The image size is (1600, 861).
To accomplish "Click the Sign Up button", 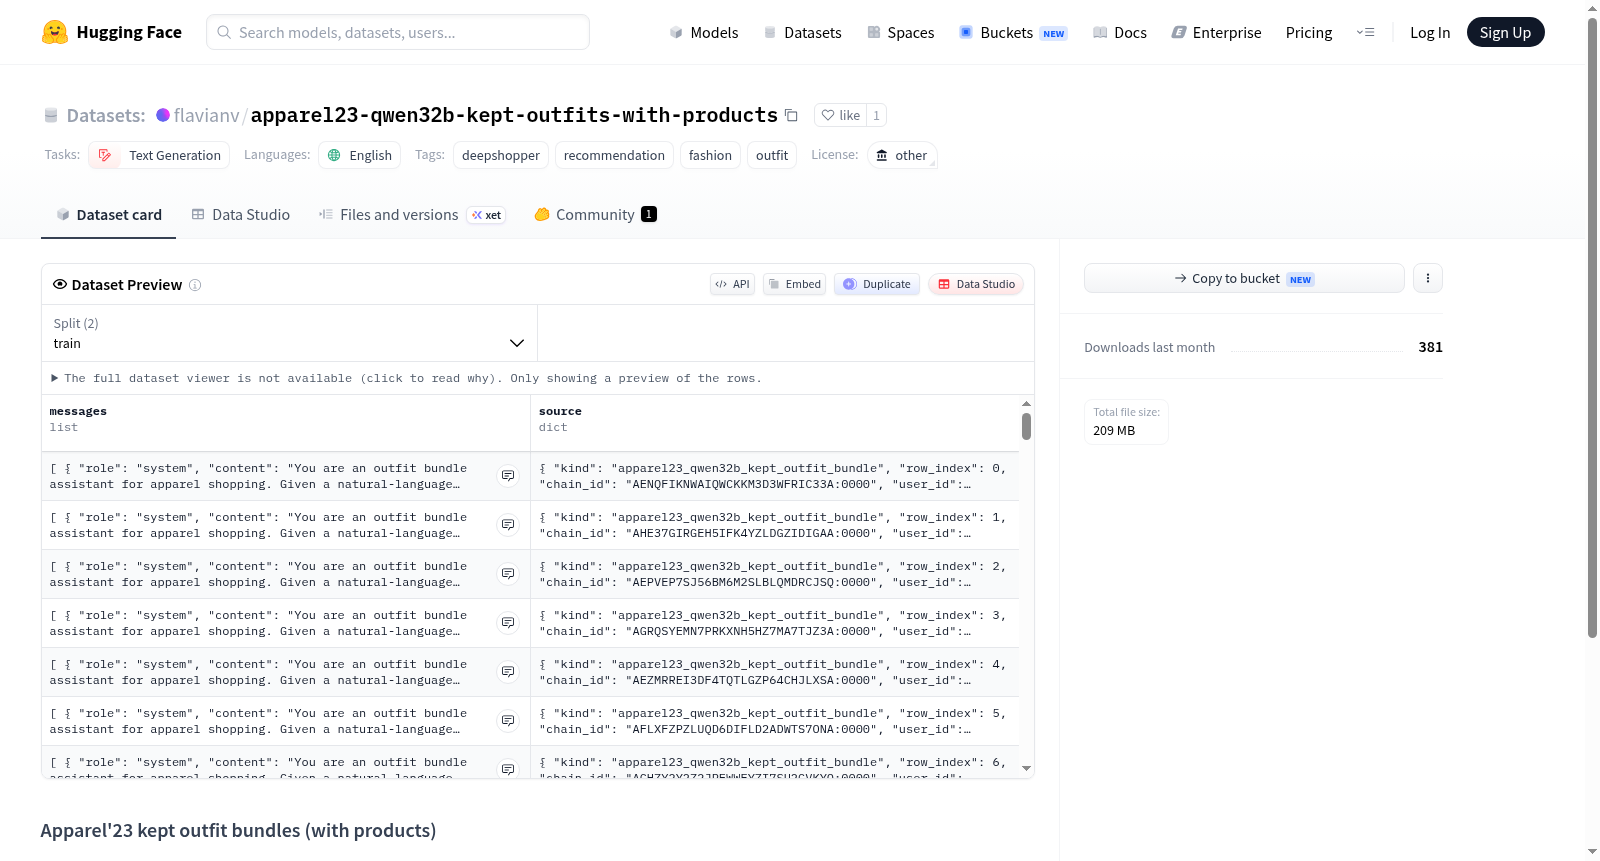I will coord(1505,32).
